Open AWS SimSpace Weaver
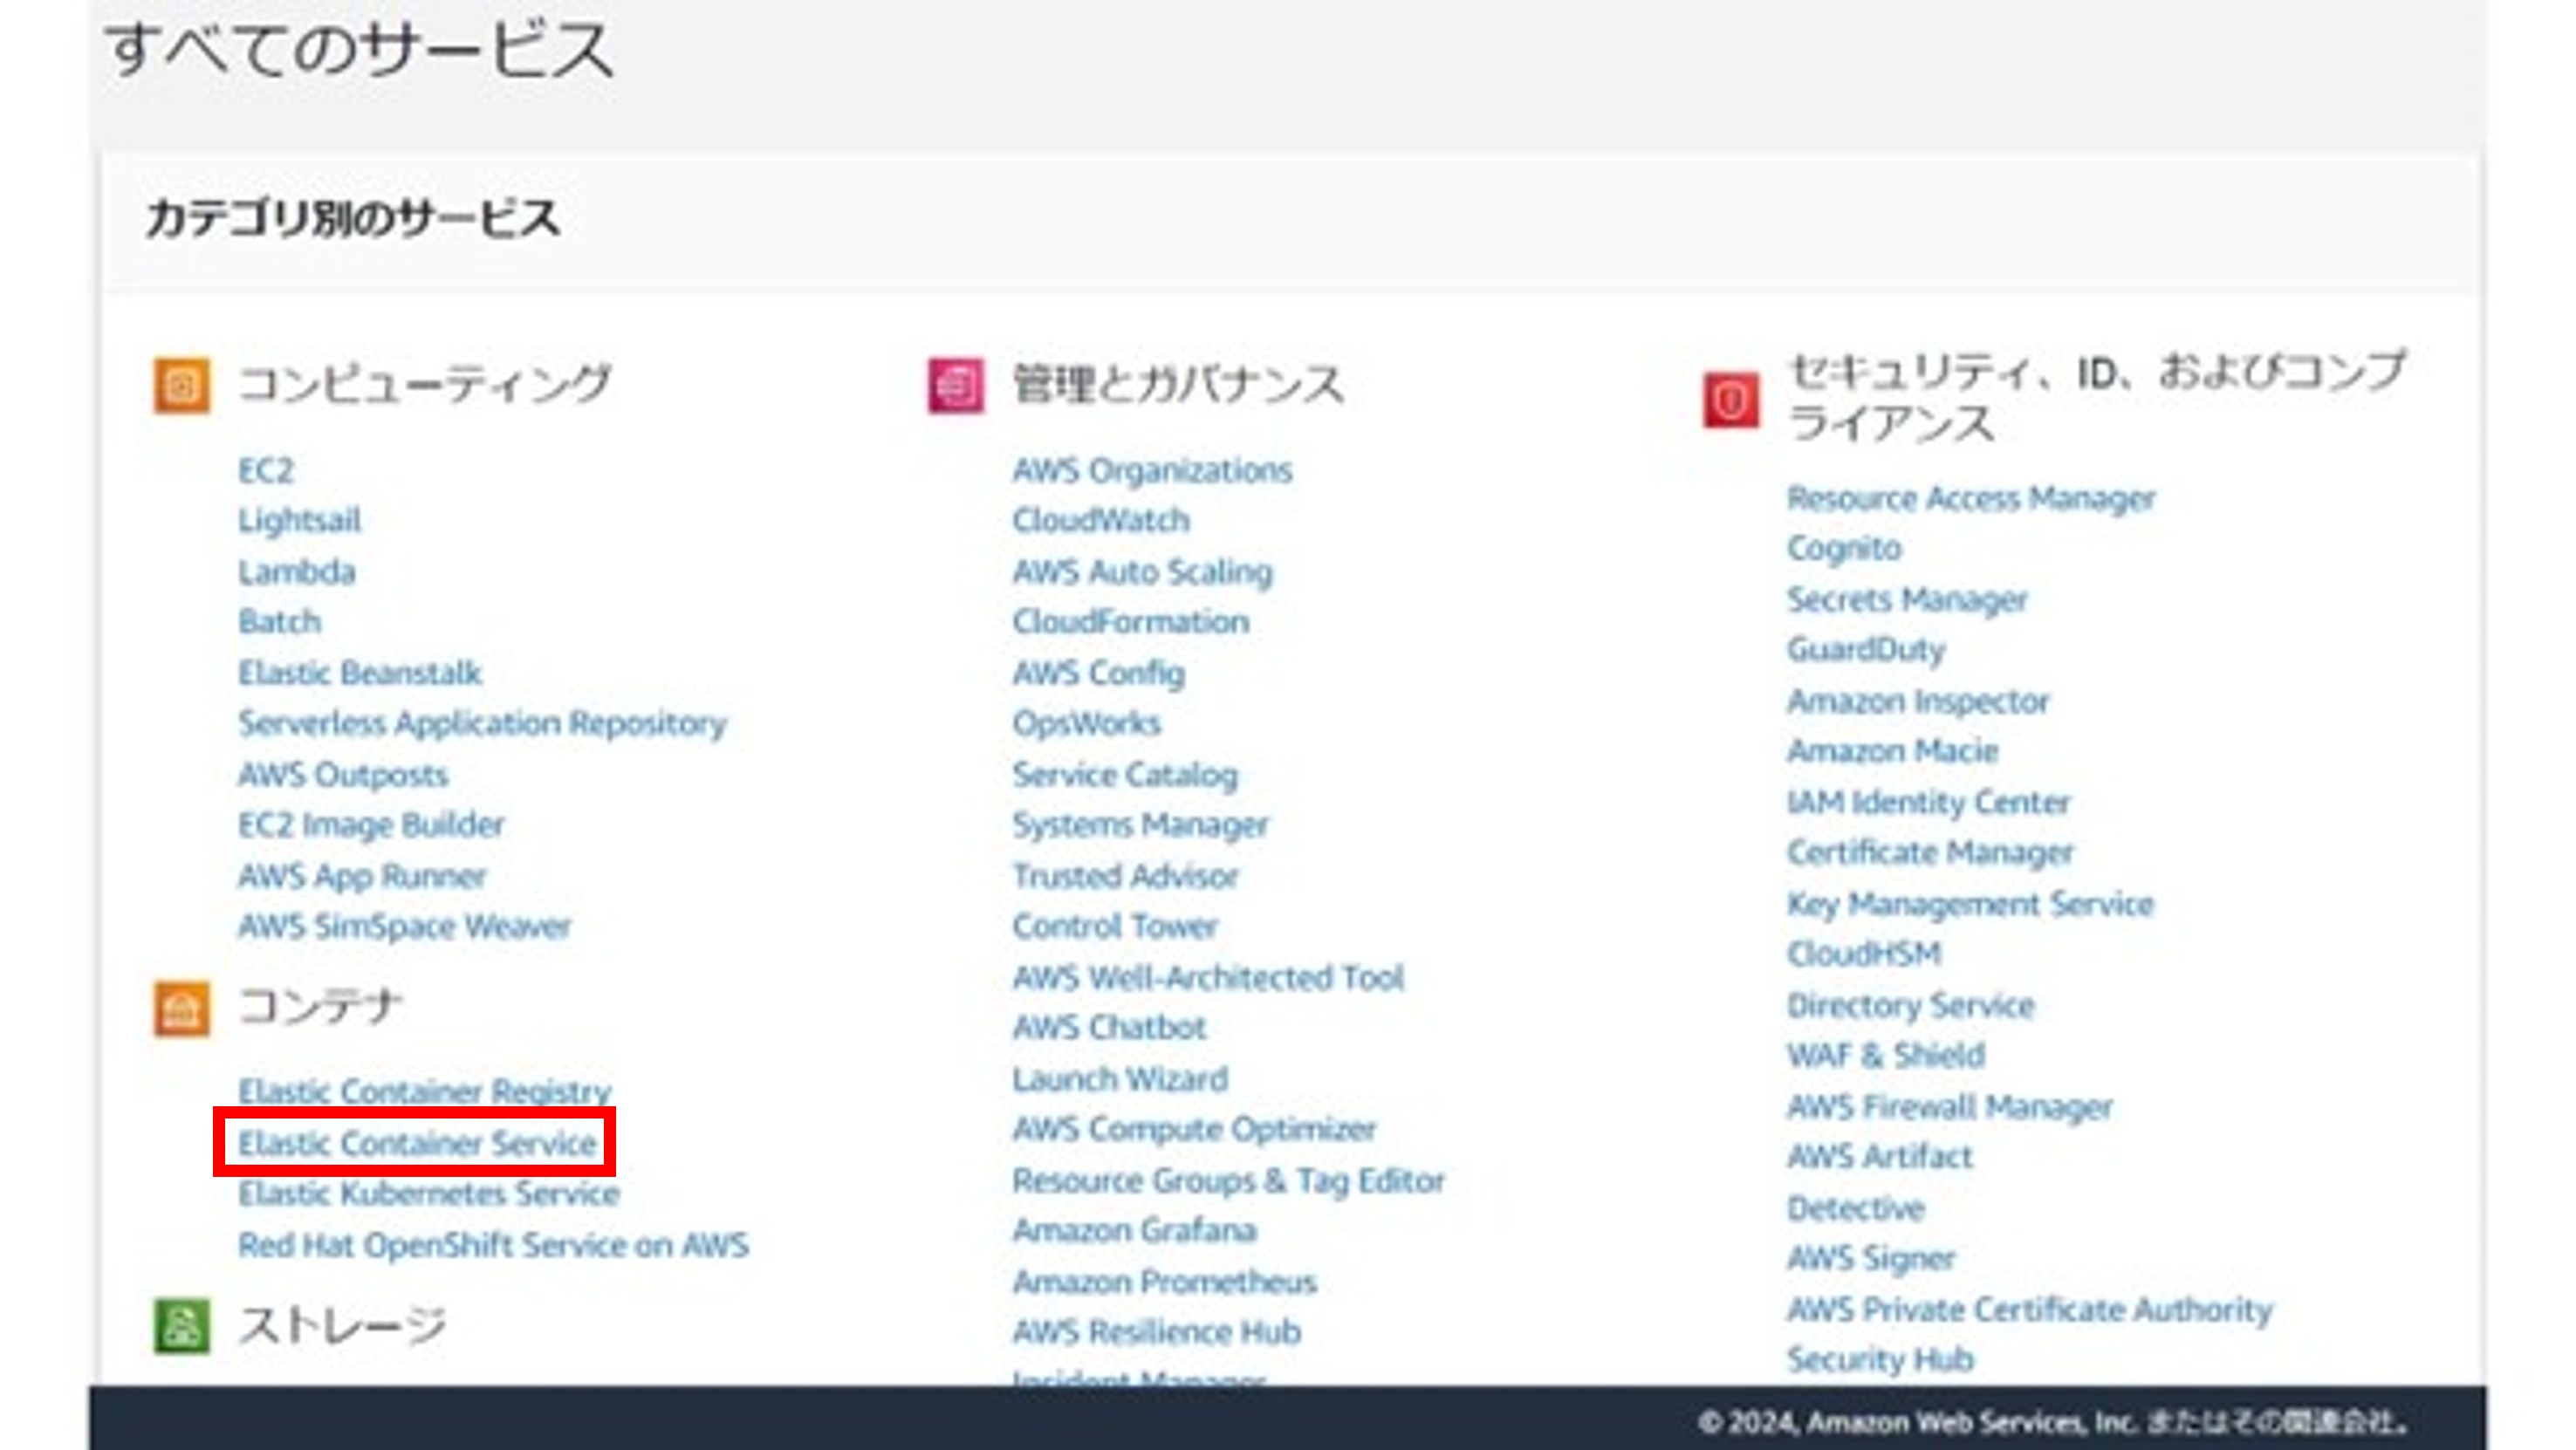This screenshot has height=1450, width=2576. tap(404, 927)
